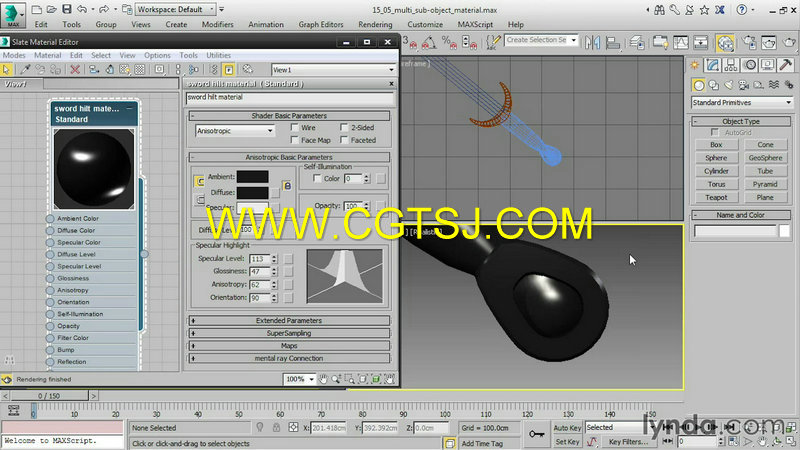The width and height of the screenshot is (800, 450).
Task: Click the Key Filters button
Action: pyautogui.click(x=627, y=441)
